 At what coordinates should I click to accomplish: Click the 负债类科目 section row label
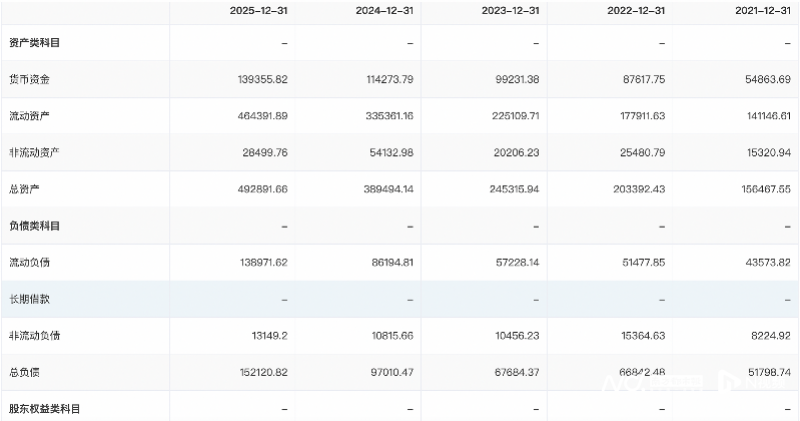pos(36,226)
